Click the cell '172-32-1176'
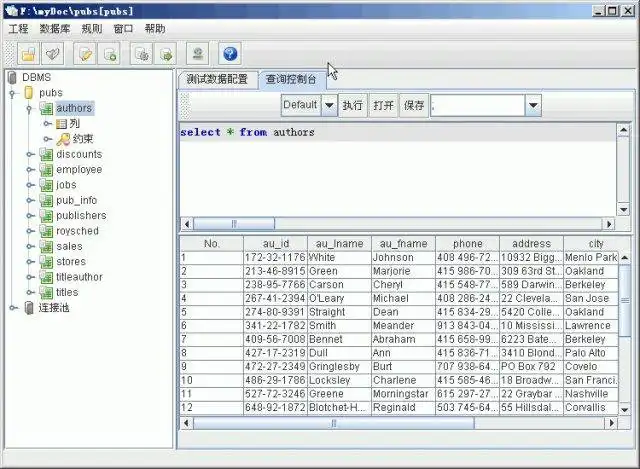Screen dimensions: 640x469 (275, 258)
